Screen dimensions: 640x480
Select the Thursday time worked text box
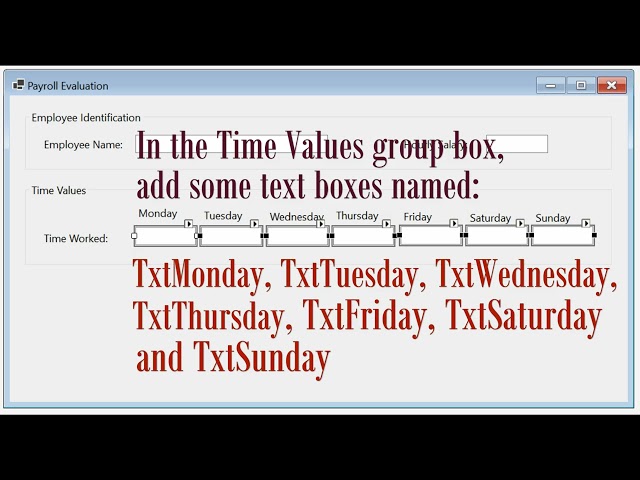click(x=363, y=236)
